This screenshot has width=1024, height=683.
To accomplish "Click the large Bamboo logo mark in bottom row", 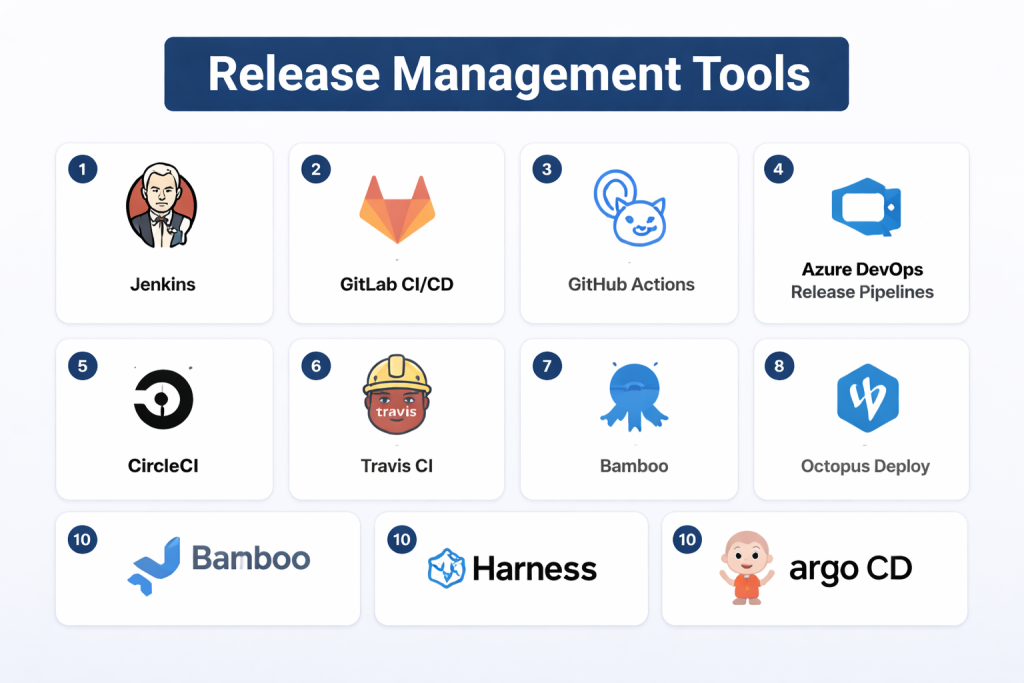I will click(x=153, y=566).
